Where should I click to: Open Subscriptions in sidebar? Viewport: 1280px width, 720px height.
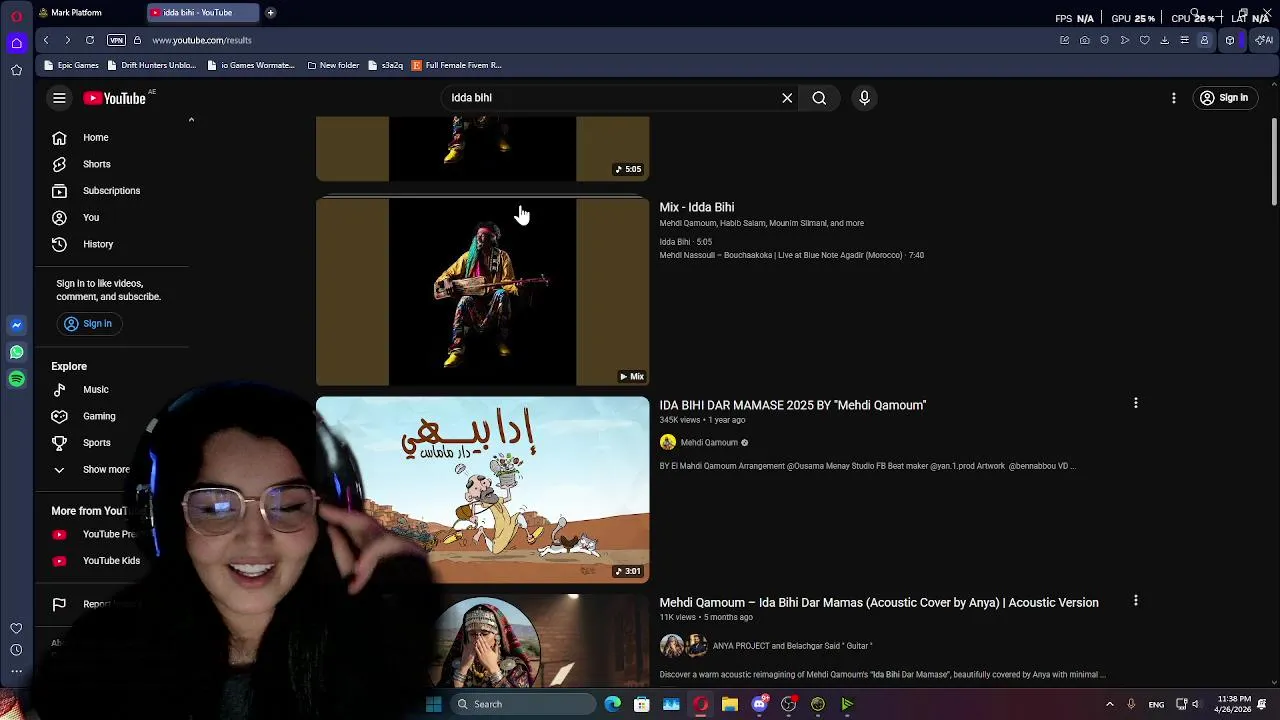coord(112,191)
